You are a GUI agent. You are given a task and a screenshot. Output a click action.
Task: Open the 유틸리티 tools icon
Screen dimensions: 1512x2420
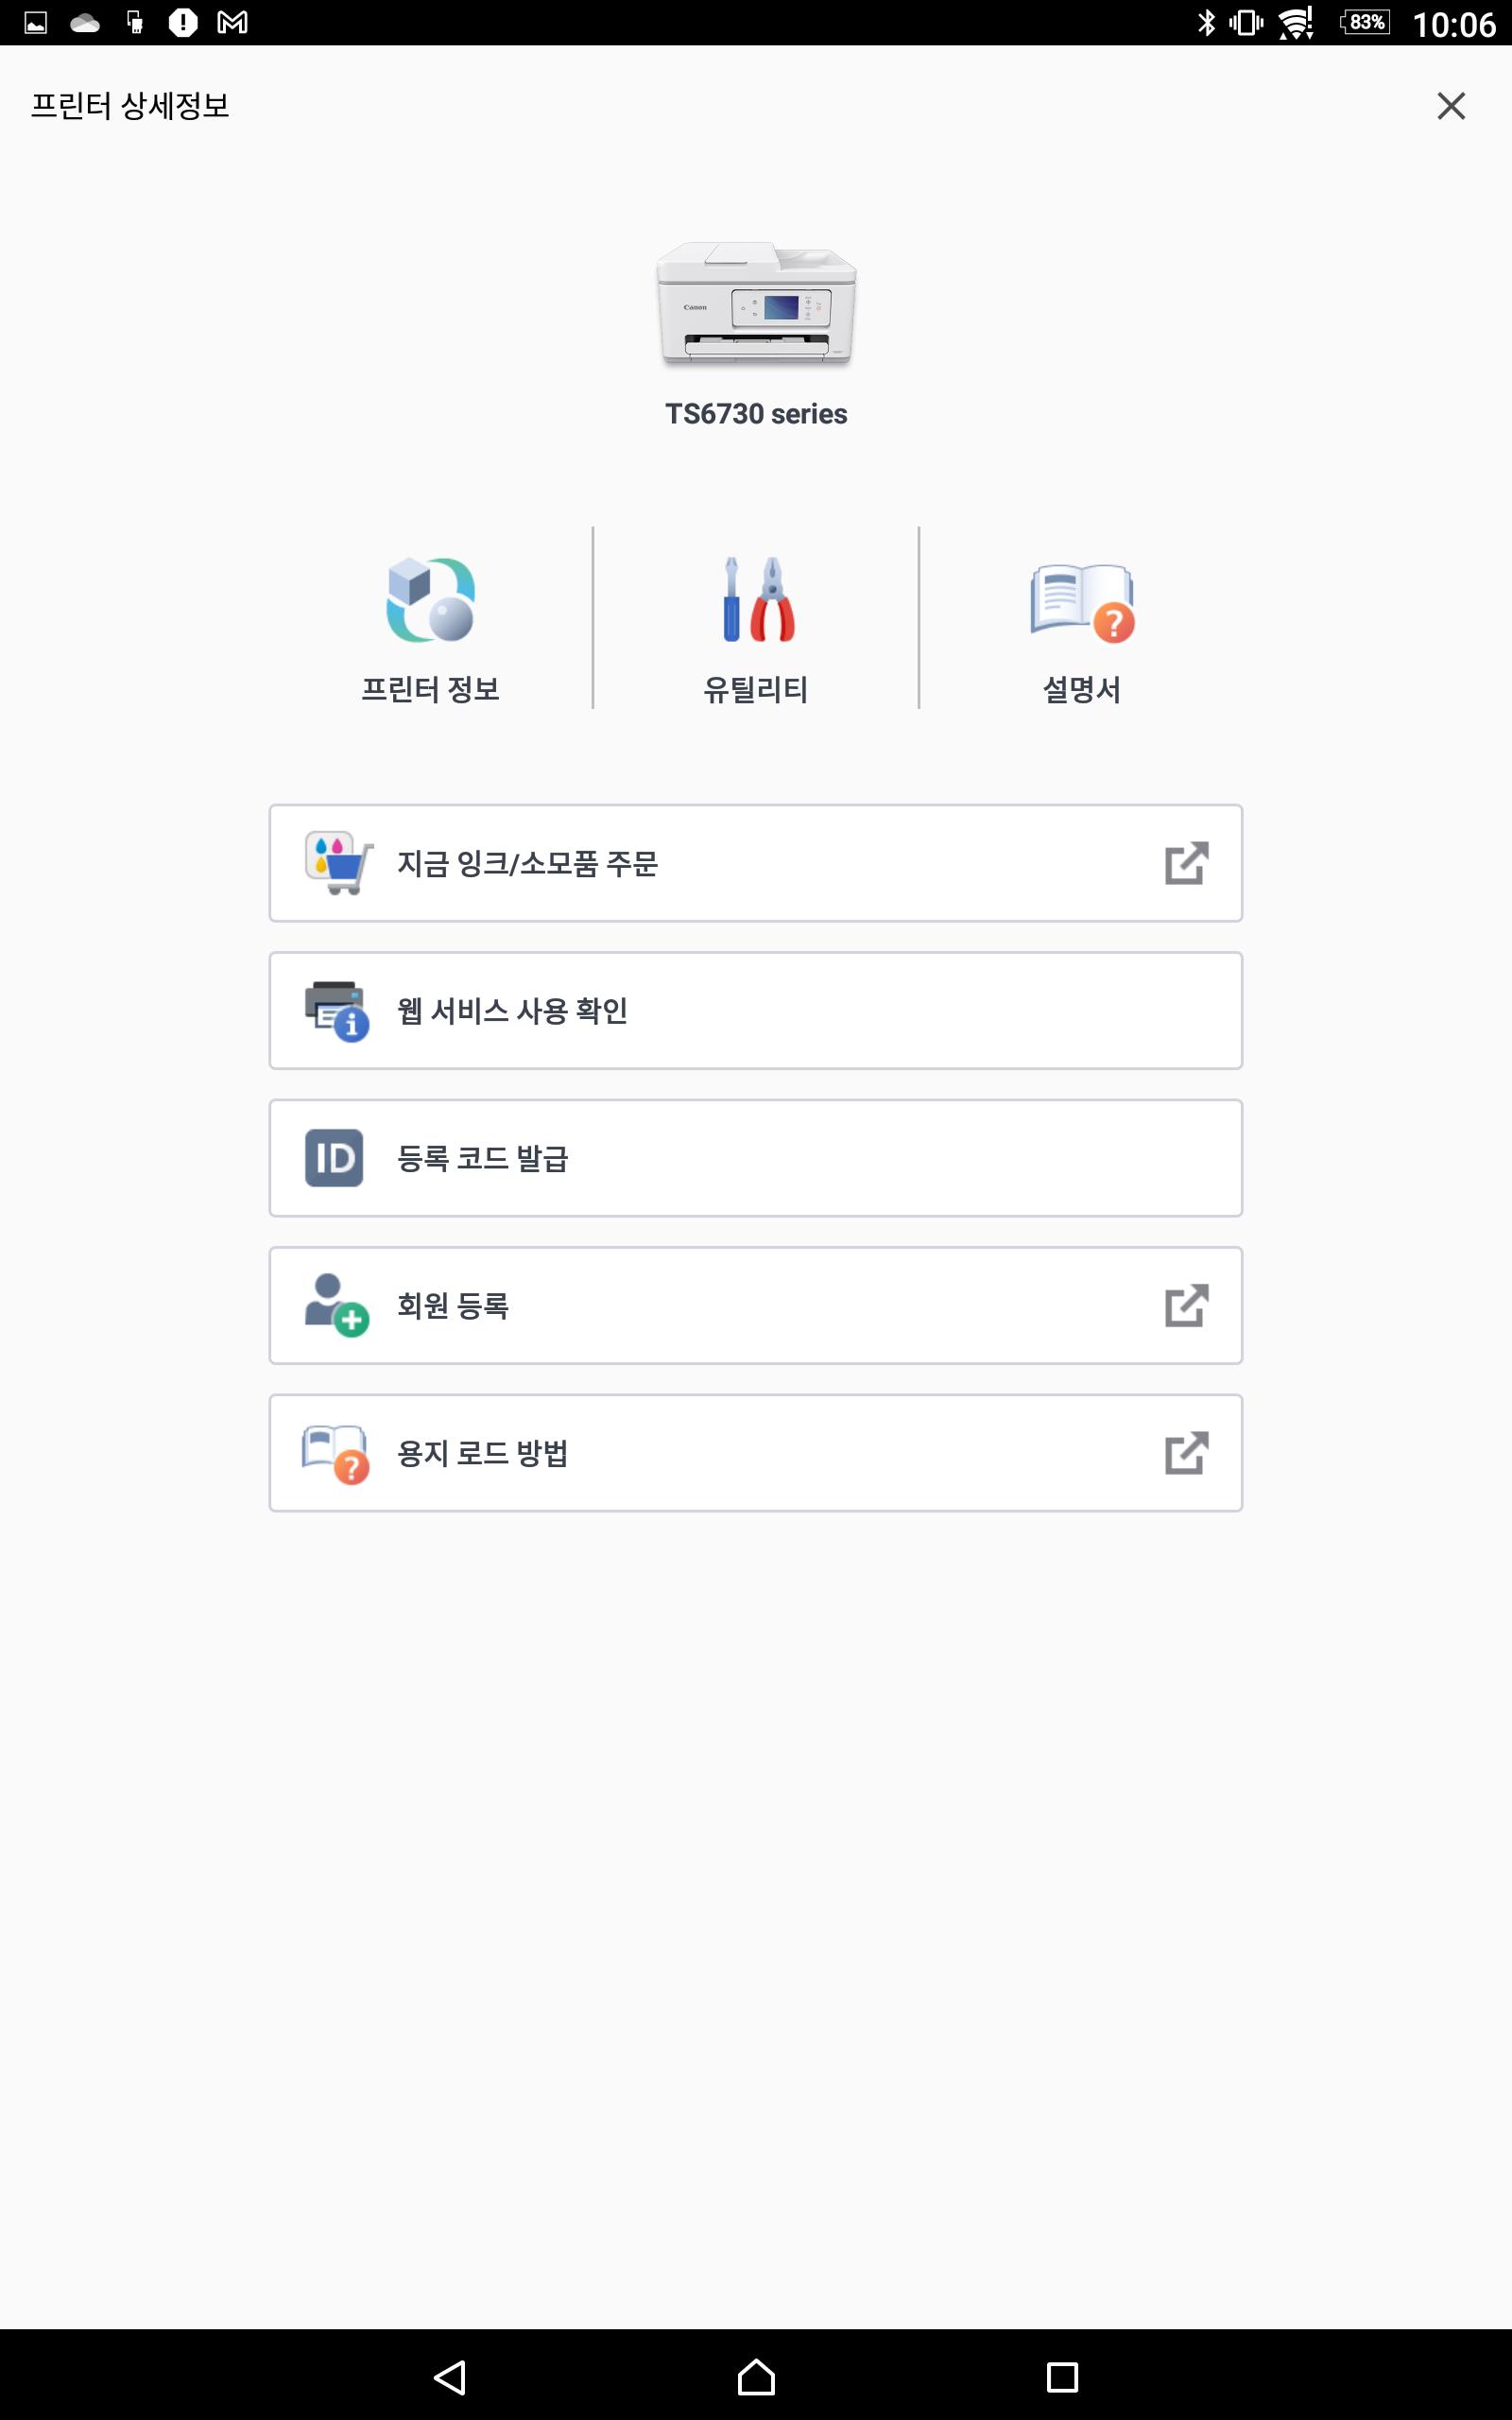[x=757, y=599]
